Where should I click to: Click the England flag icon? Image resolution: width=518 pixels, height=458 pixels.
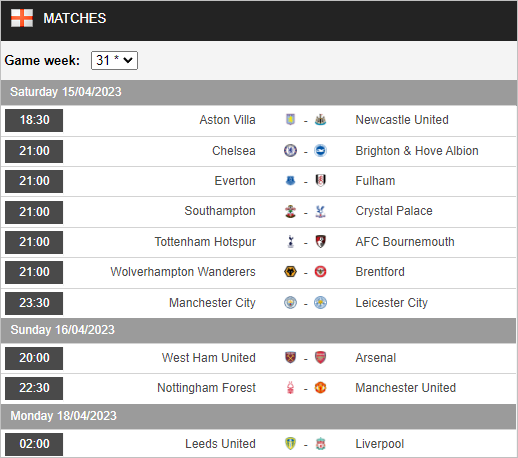click(22, 18)
